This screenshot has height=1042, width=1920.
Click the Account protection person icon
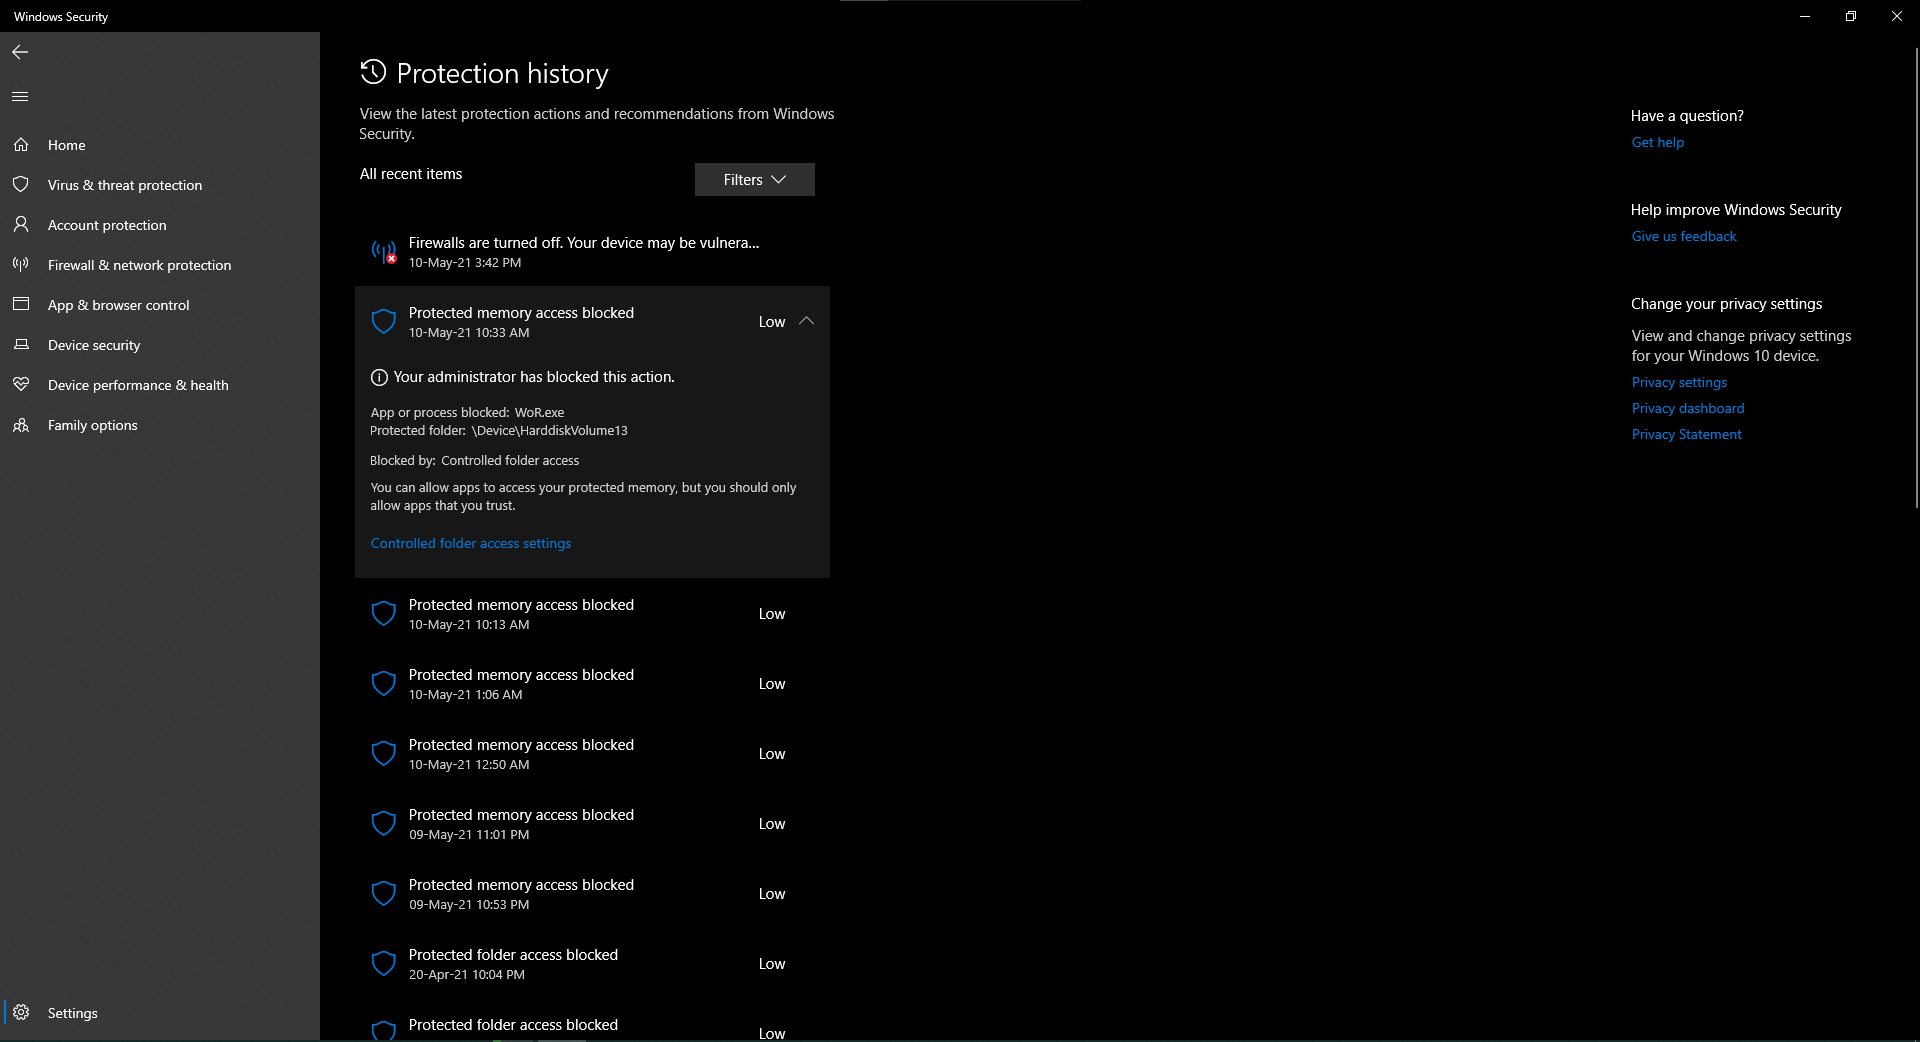point(21,225)
